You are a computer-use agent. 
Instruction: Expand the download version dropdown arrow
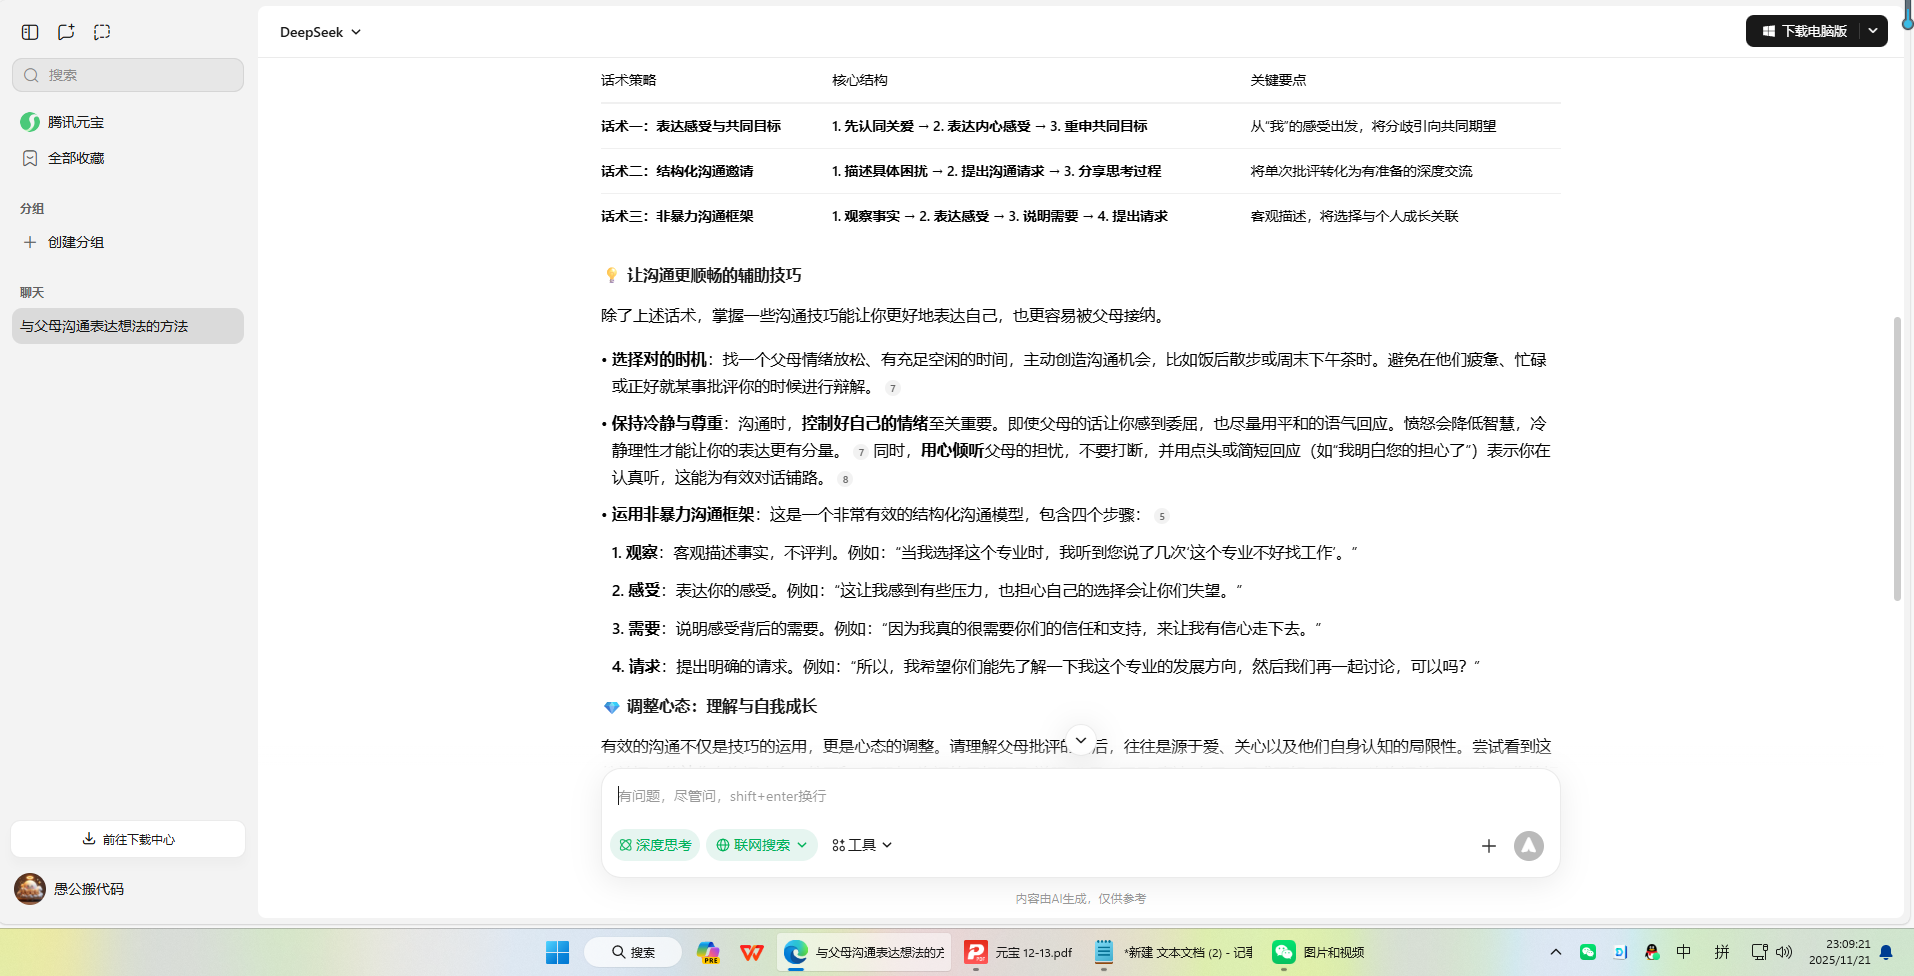point(1872,30)
